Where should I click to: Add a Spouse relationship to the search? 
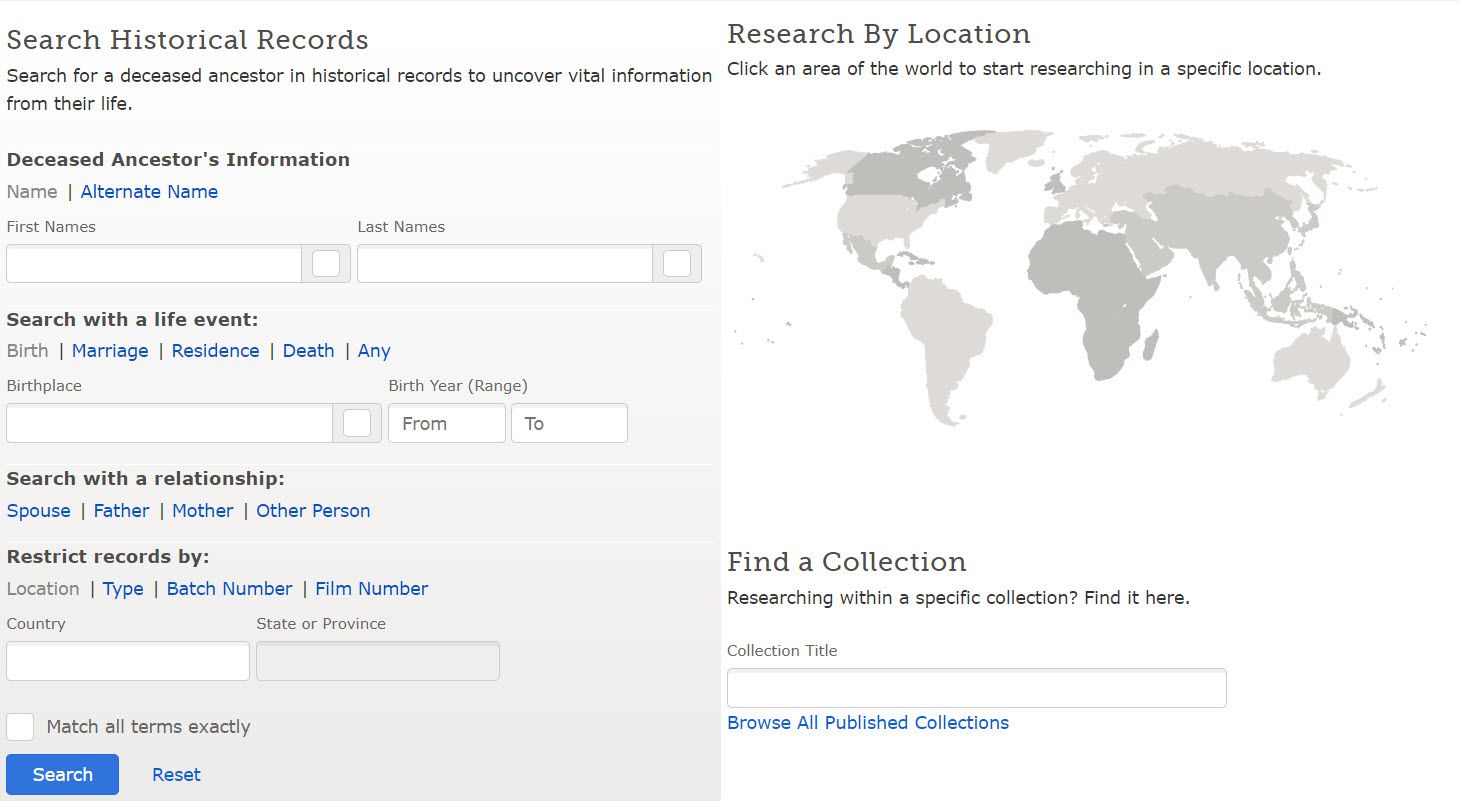[38, 510]
